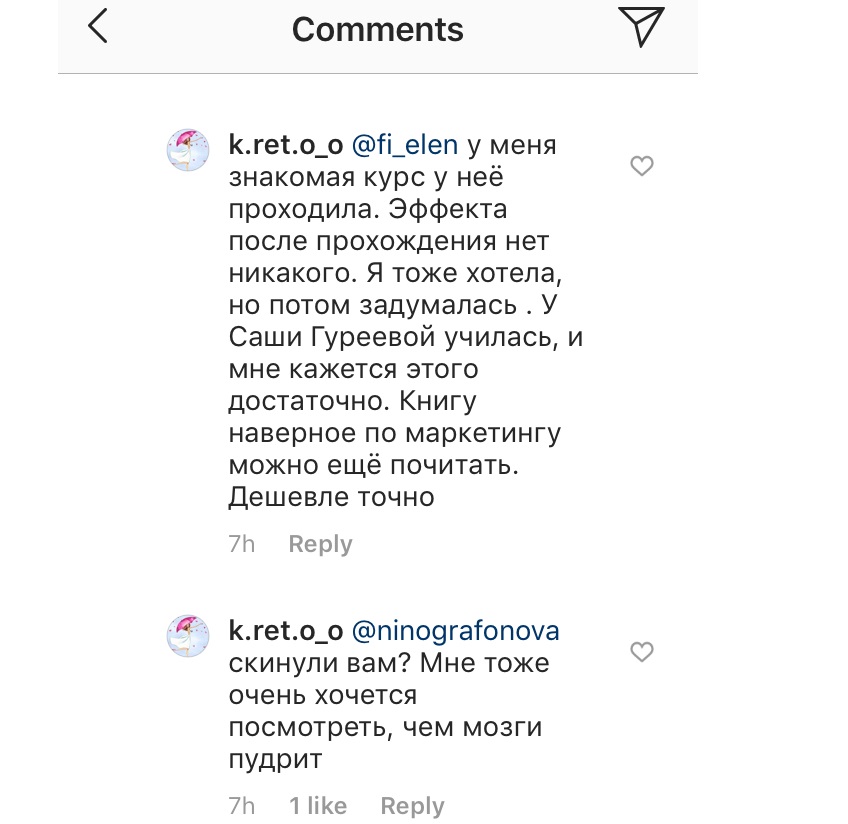The height and width of the screenshot is (824, 848).
Task: Open k.ret.o_o profile from first comment
Action: 286,146
